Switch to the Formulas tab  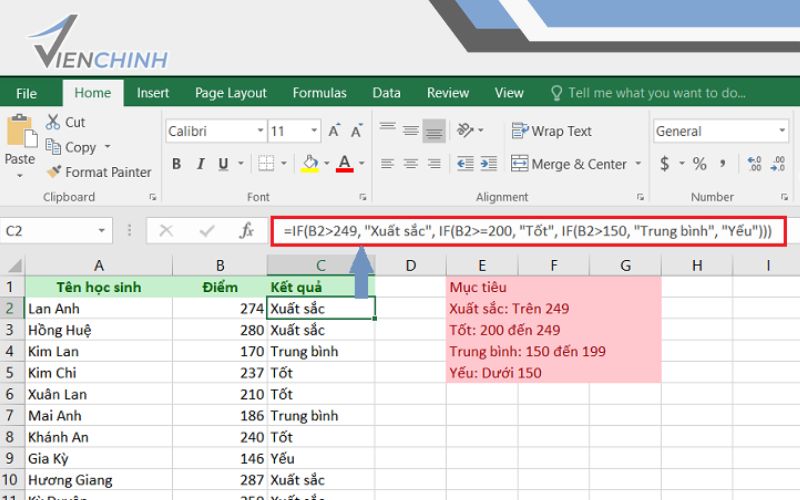(319, 93)
